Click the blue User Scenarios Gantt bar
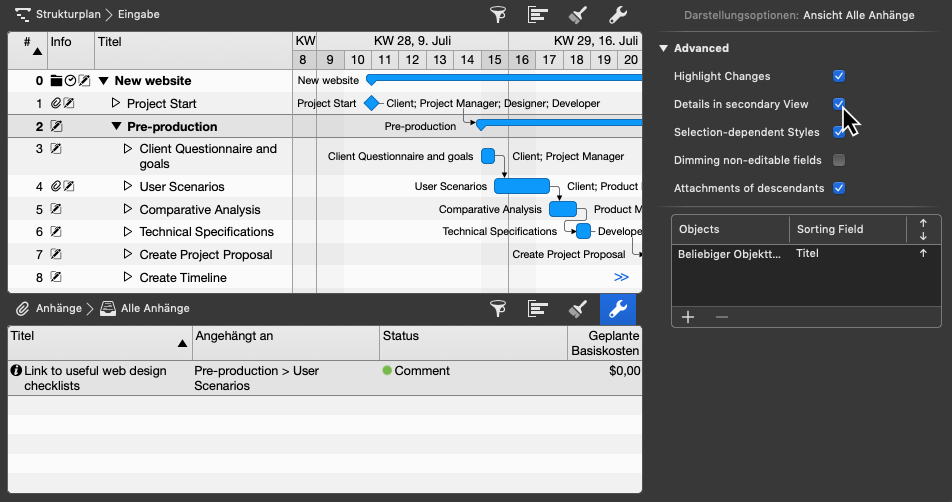Image resolution: width=952 pixels, height=502 pixels. [522, 186]
